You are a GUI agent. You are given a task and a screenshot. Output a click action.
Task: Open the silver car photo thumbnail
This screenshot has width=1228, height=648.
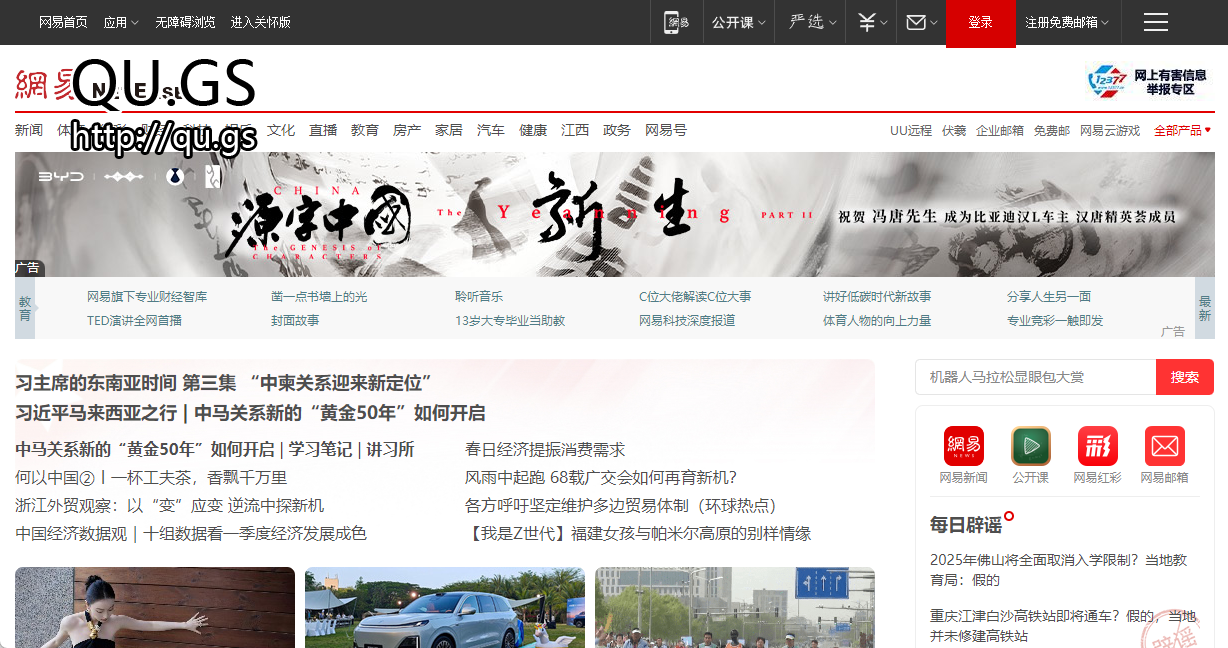445,608
